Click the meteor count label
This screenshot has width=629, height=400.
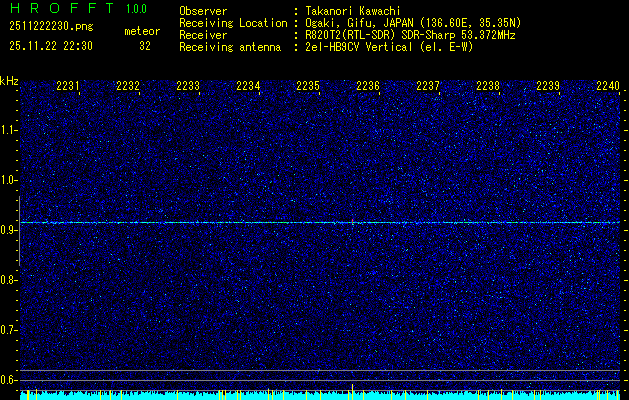(142, 31)
